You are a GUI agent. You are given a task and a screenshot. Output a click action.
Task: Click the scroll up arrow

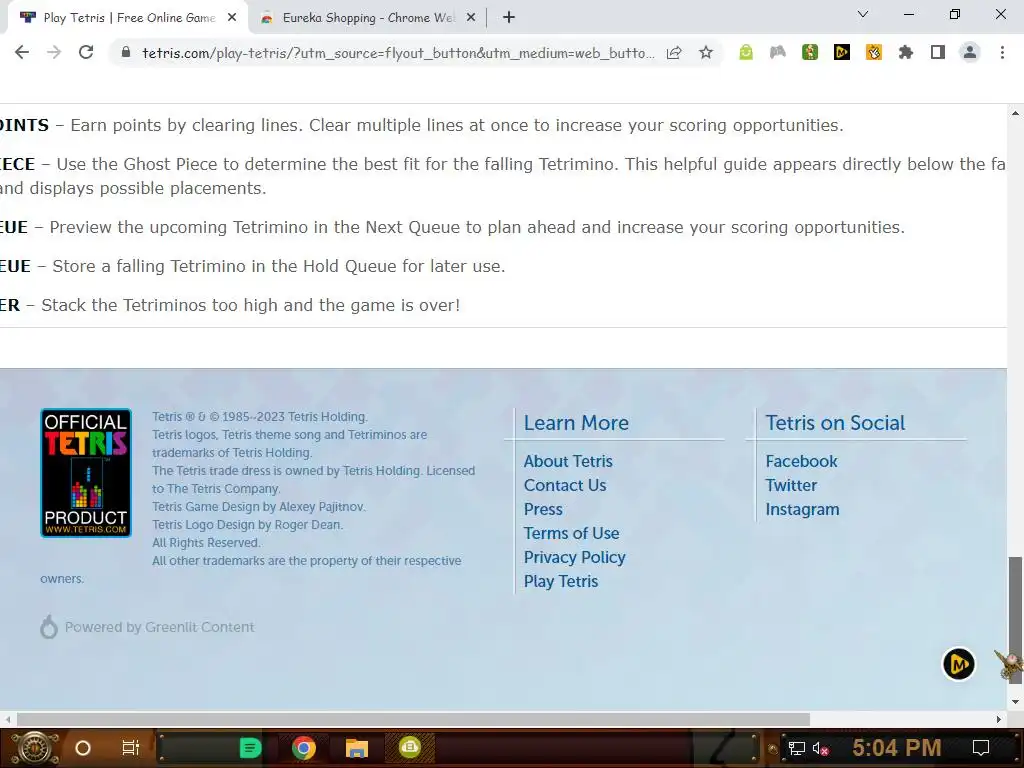coord(1015,114)
